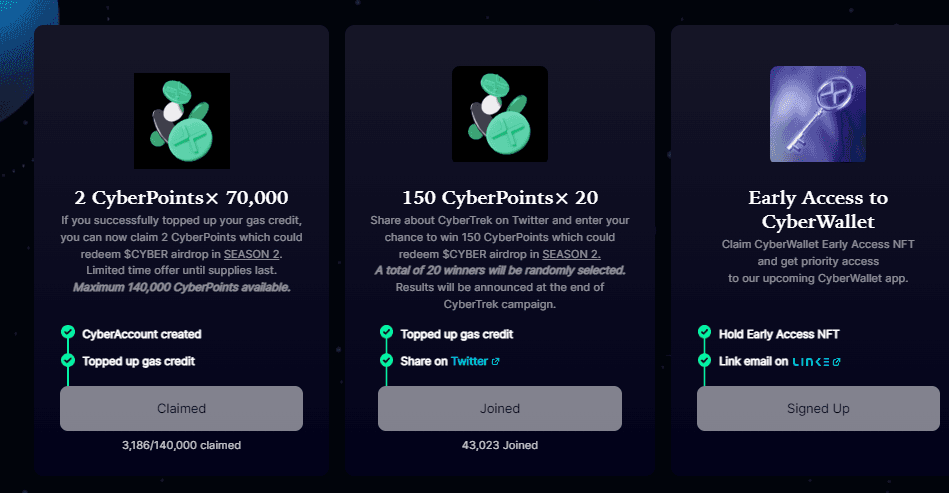
Task: Click the checkmark next to Hold Early Access NFT
Action: (704, 333)
